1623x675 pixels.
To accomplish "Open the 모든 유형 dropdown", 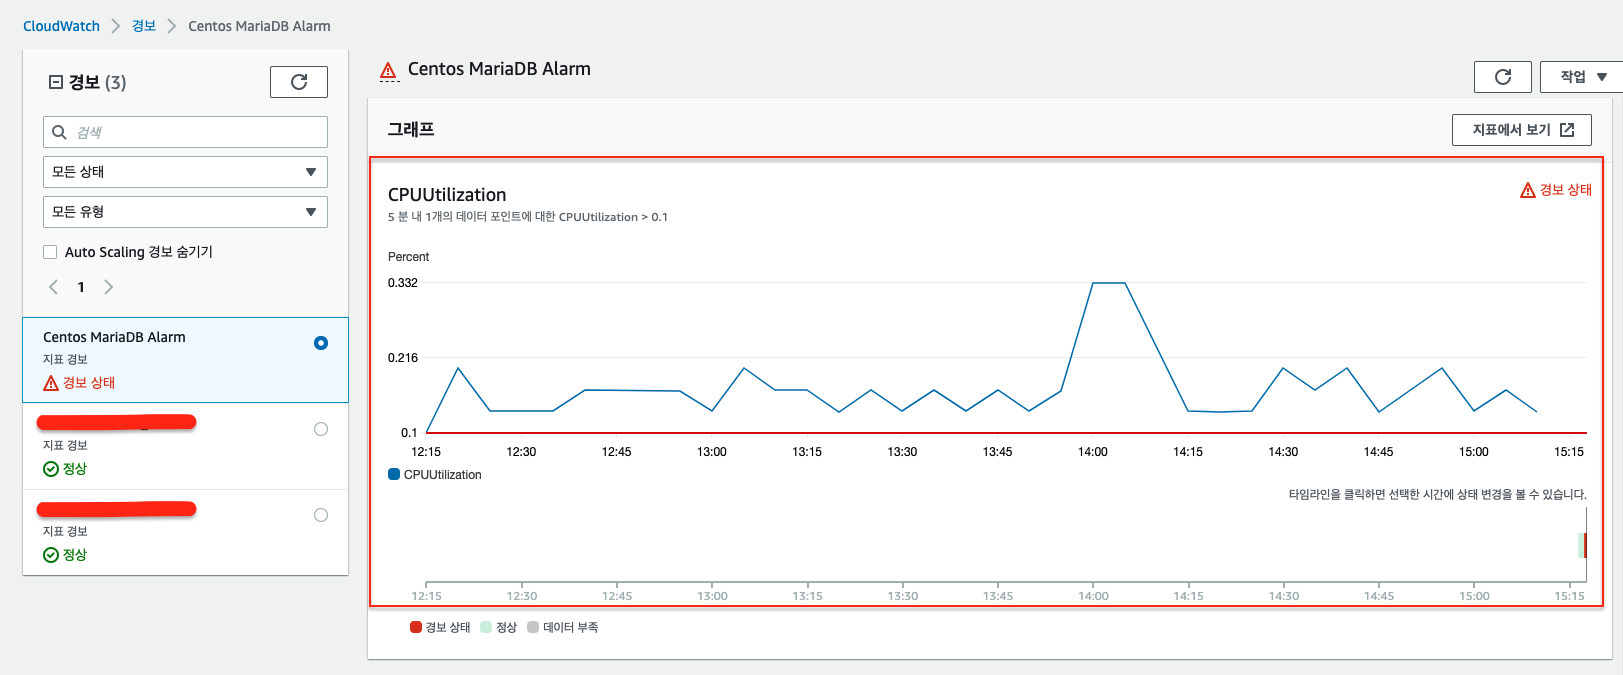I will [185, 212].
